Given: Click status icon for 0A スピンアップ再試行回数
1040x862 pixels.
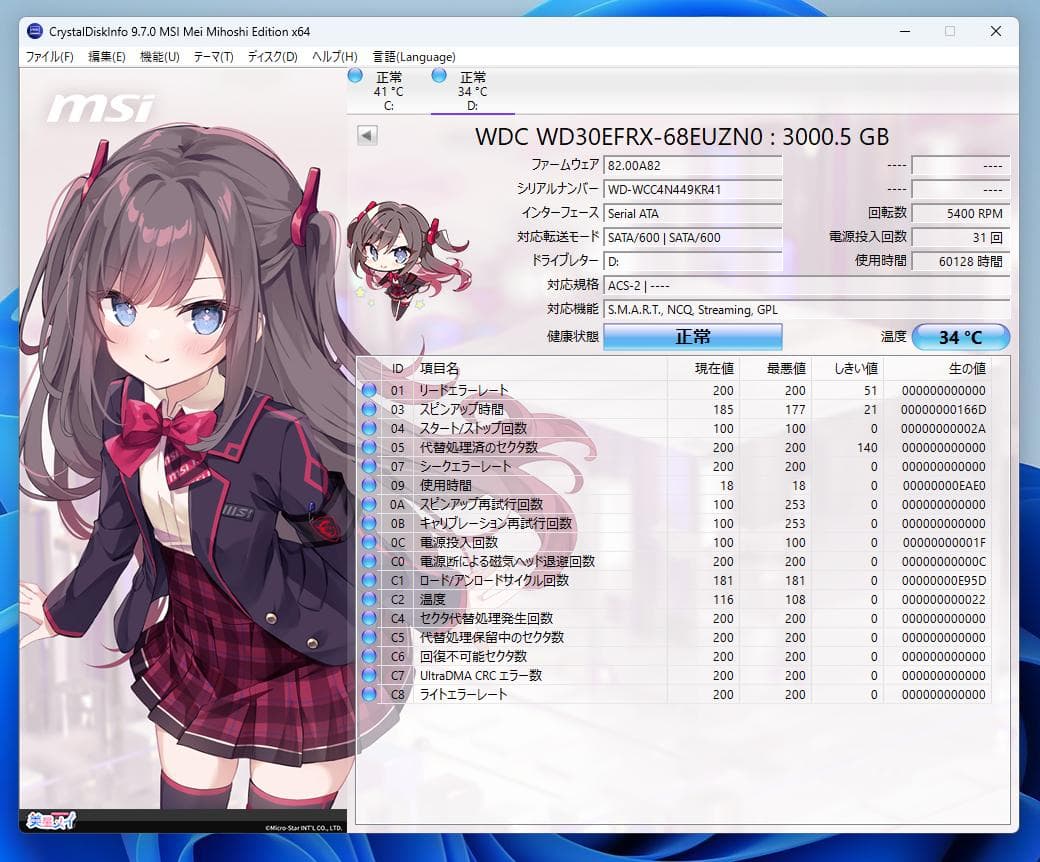Looking at the screenshot, I should [369, 505].
